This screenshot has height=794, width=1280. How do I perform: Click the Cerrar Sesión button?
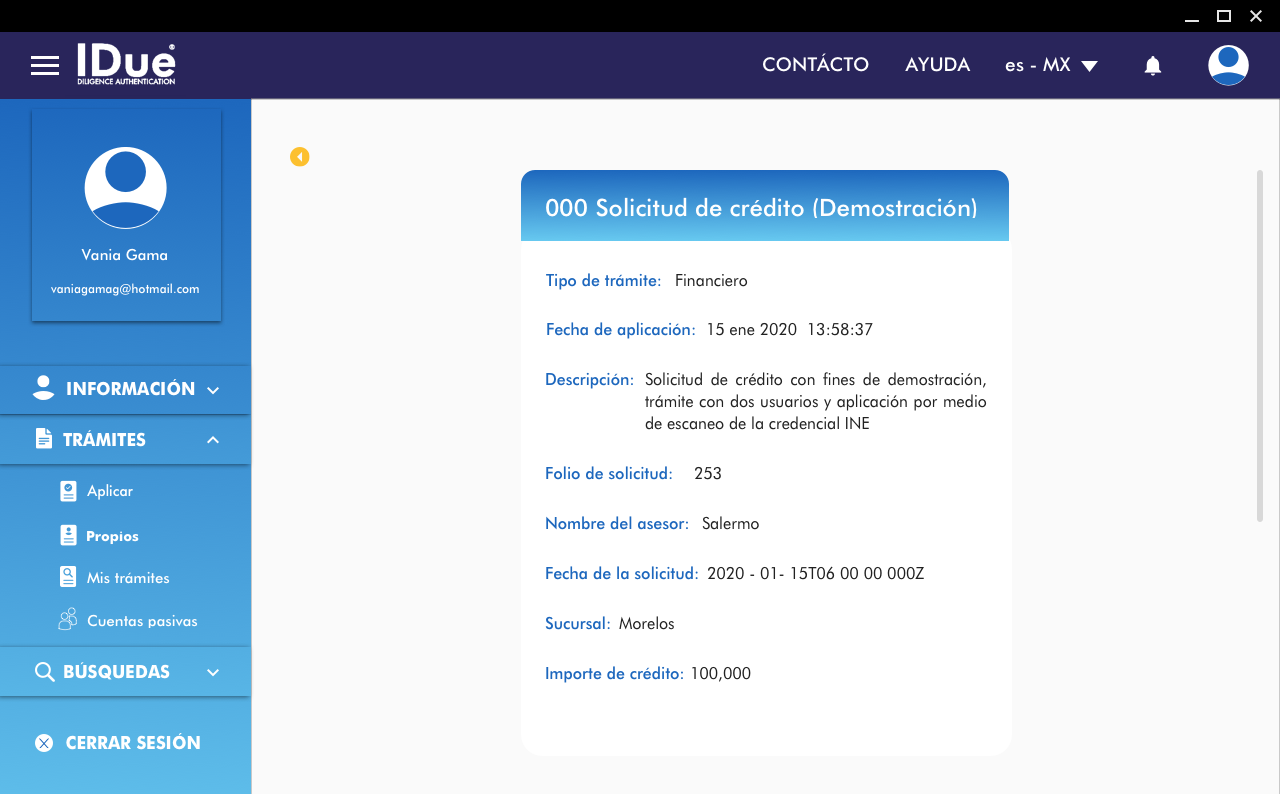pyautogui.click(x=132, y=743)
